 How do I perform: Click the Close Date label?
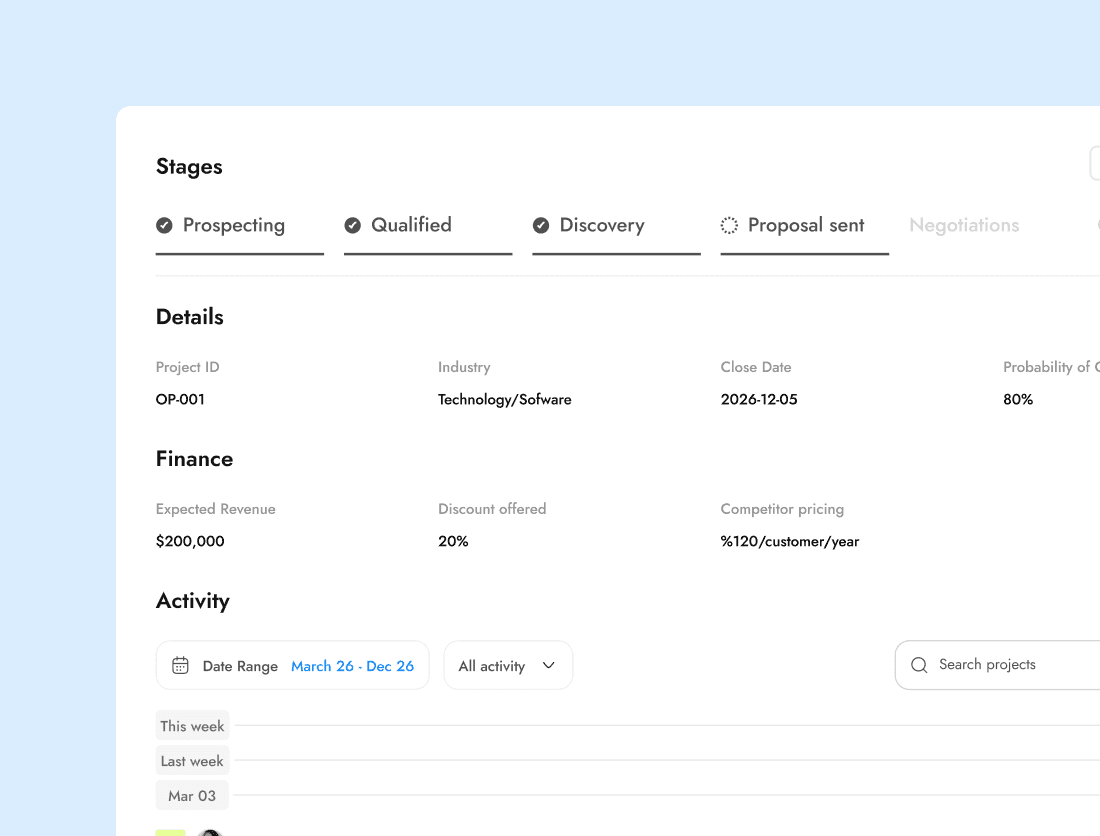756,367
